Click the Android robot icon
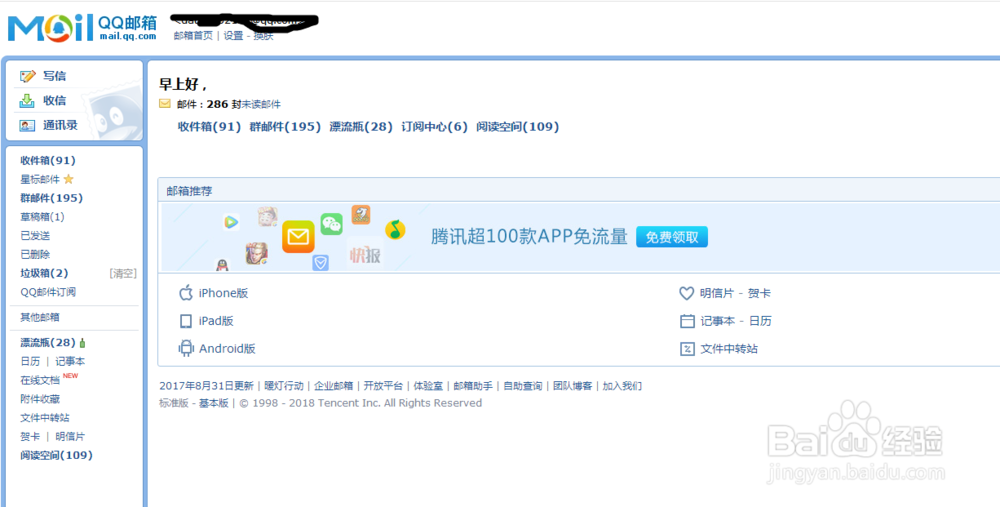Viewport: 1000px width, 507px height. 186,348
